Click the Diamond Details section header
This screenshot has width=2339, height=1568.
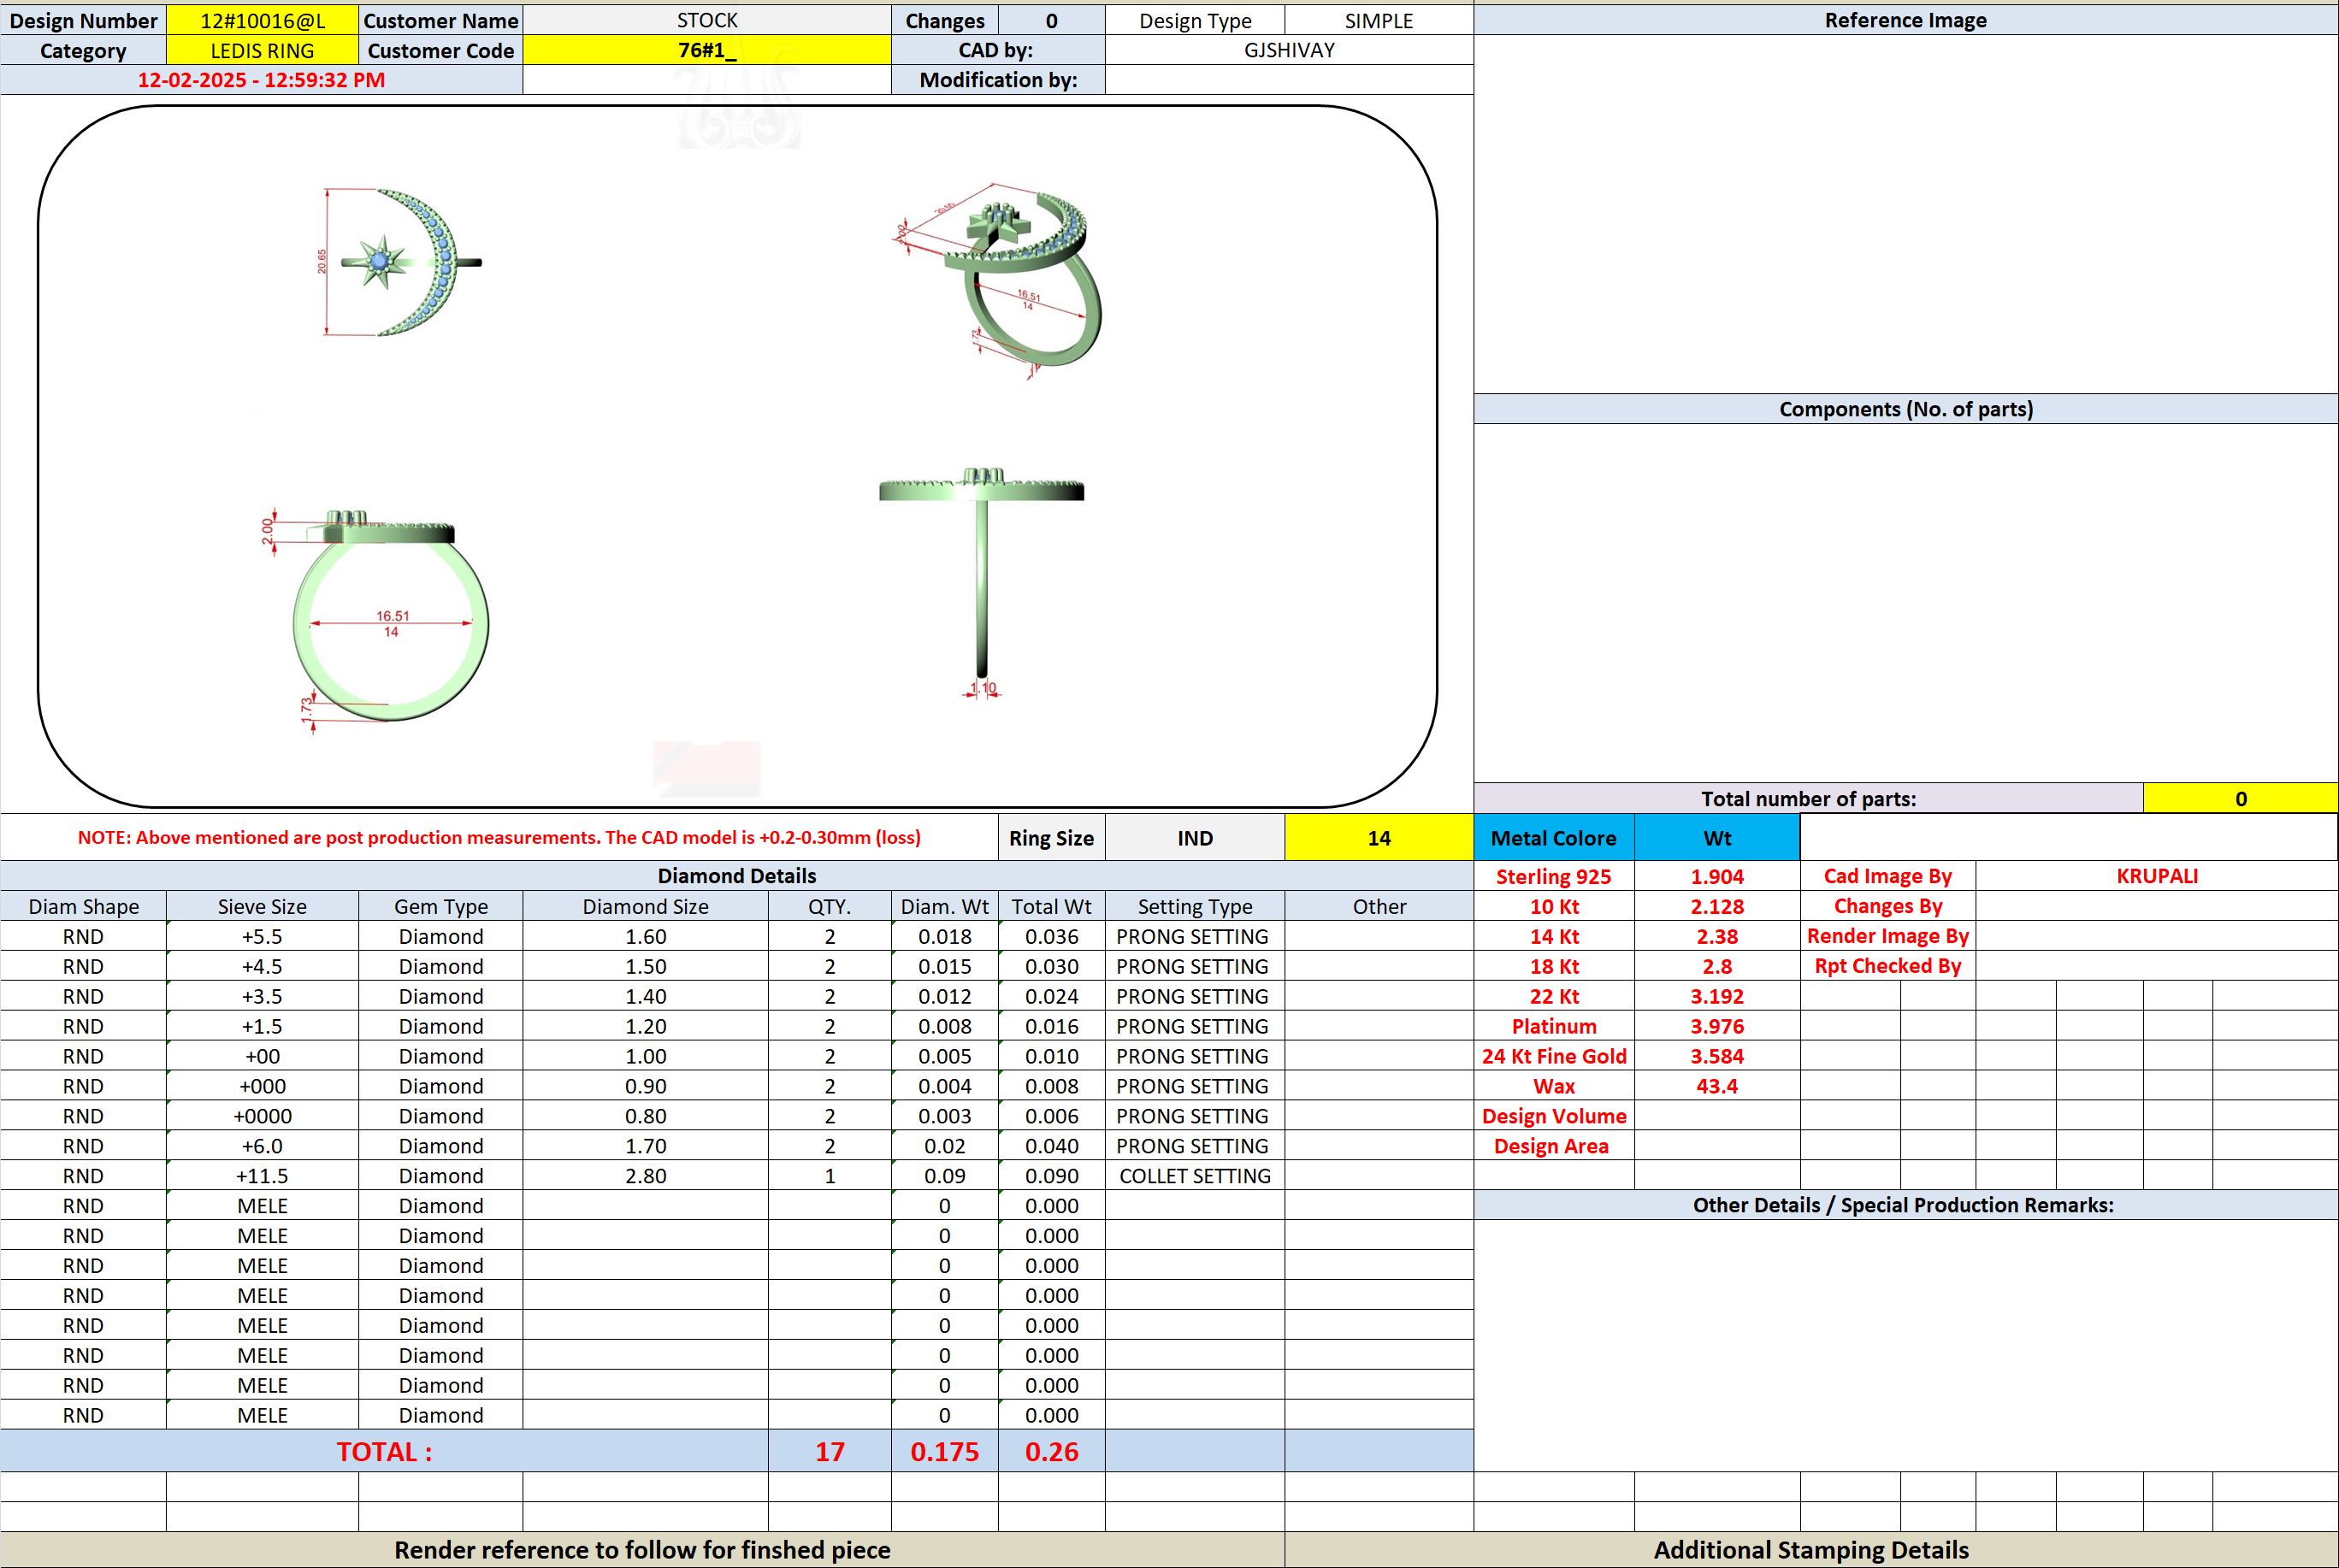737,876
